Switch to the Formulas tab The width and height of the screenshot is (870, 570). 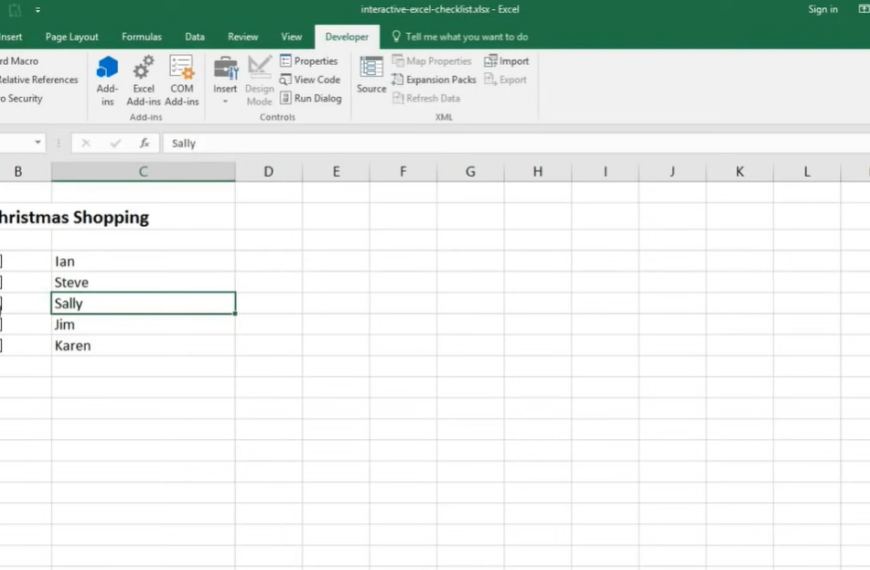coord(141,37)
